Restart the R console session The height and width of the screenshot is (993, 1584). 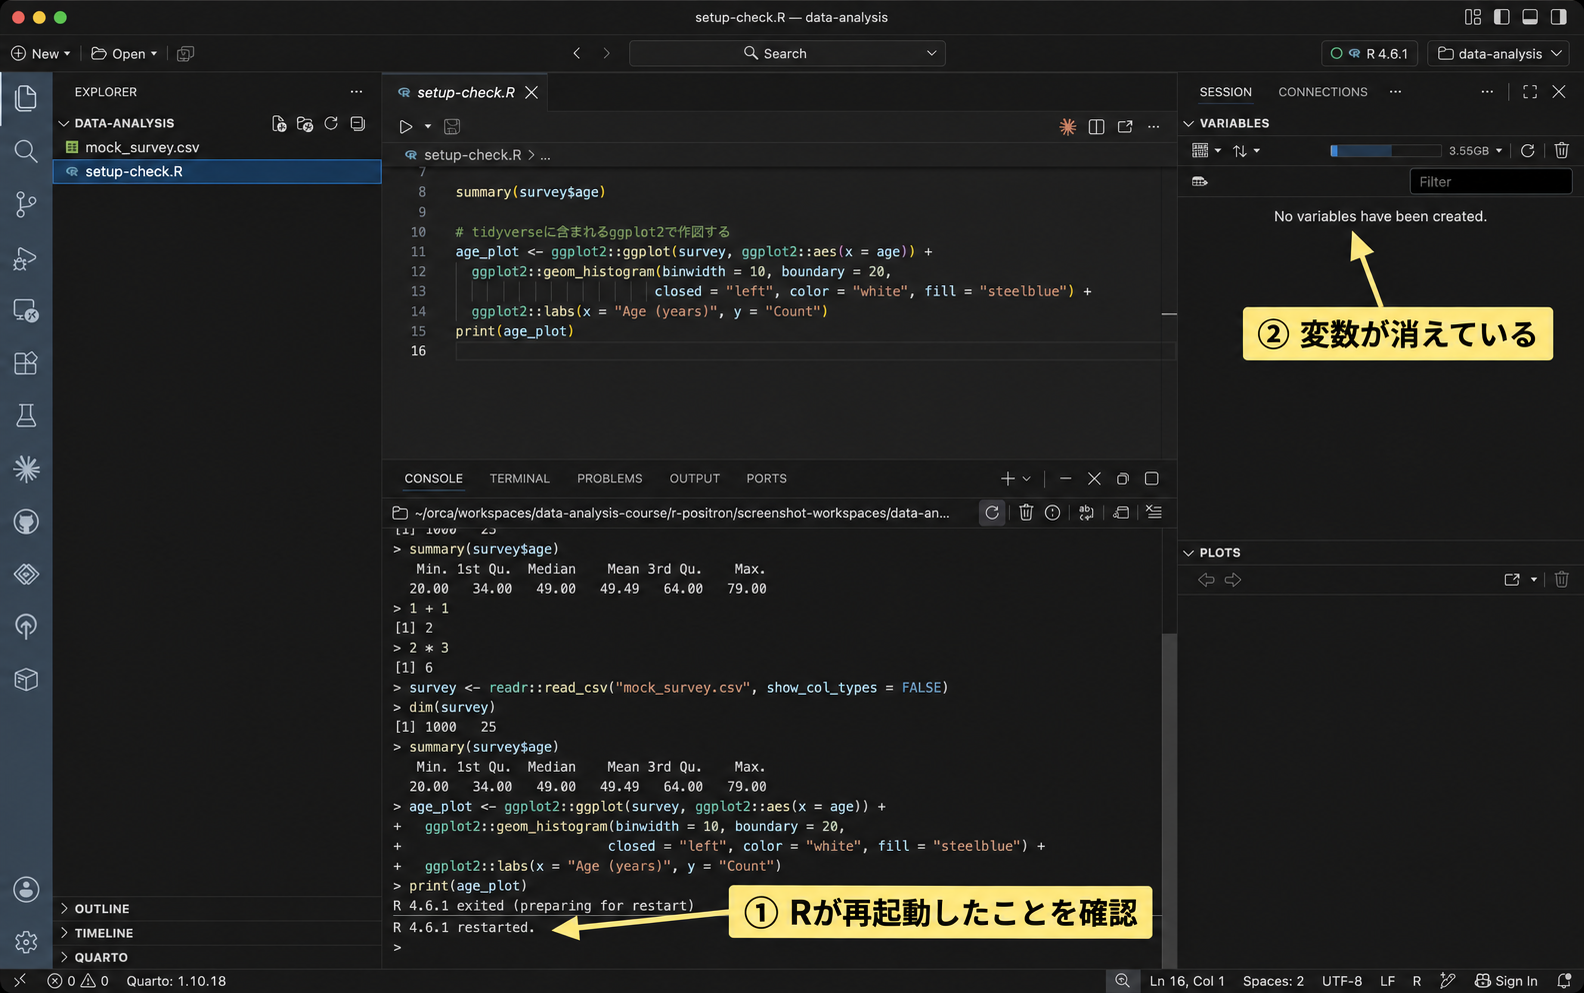(x=992, y=512)
